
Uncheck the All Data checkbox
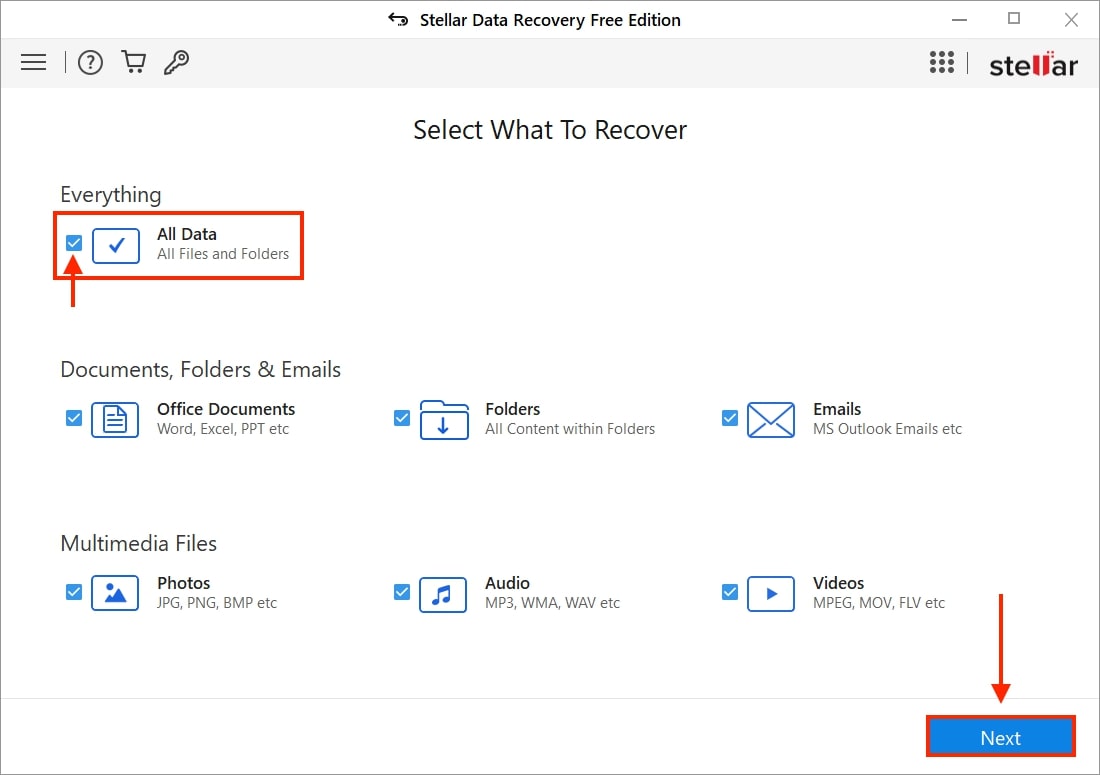[x=73, y=243]
